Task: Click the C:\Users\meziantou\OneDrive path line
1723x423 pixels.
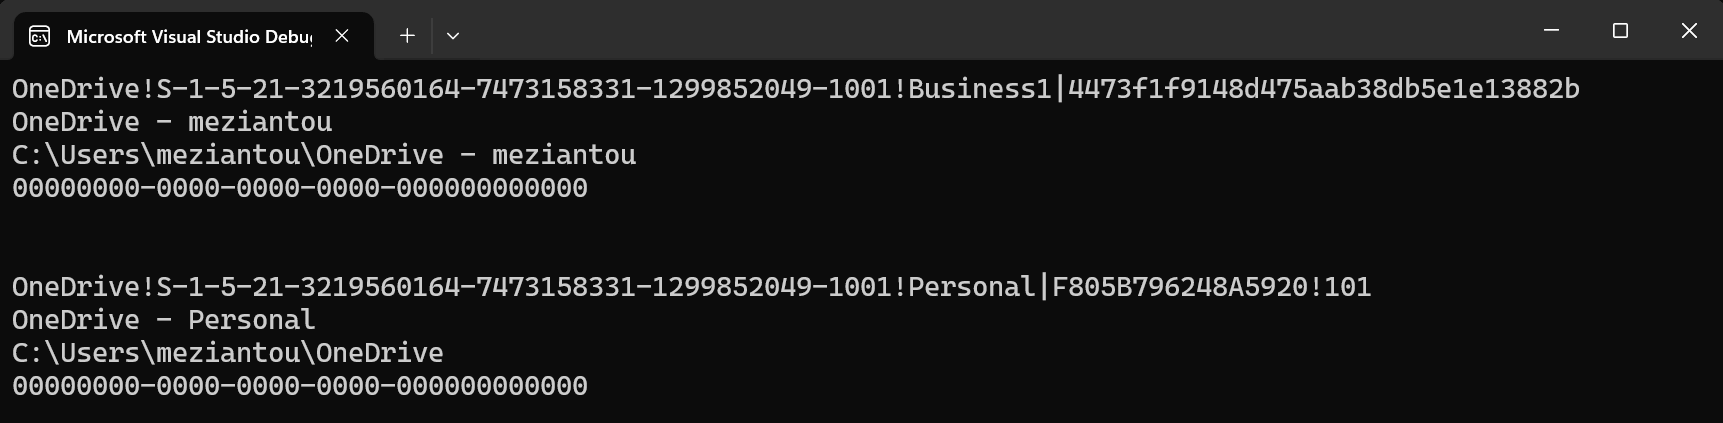Action: (x=228, y=353)
